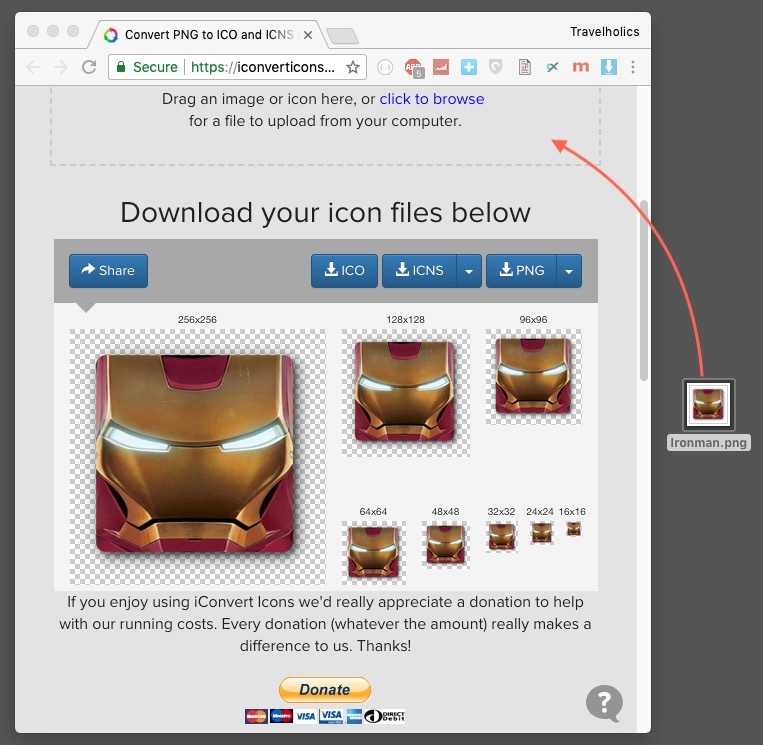Click the page vertical scrollbar thumb
The width and height of the screenshot is (763, 745).
(x=644, y=290)
